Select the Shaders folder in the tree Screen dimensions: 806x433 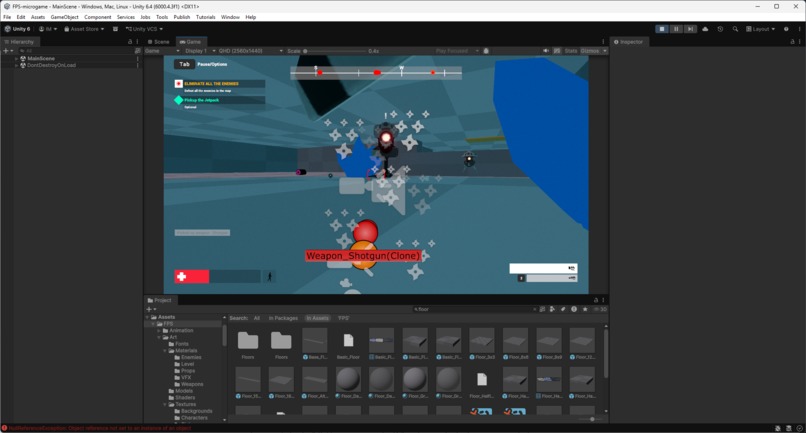[x=181, y=398]
